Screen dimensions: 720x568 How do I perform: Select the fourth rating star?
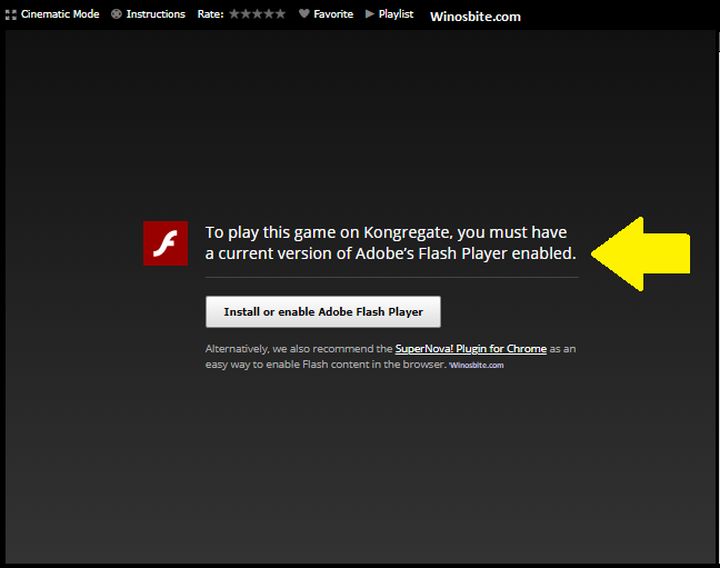coord(269,15)
